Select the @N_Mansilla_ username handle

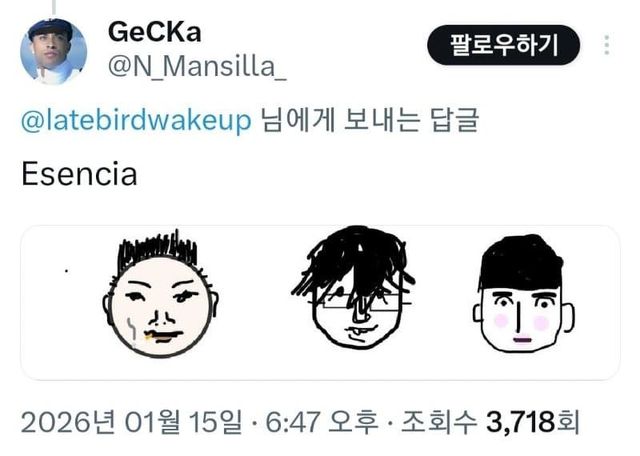197,66
